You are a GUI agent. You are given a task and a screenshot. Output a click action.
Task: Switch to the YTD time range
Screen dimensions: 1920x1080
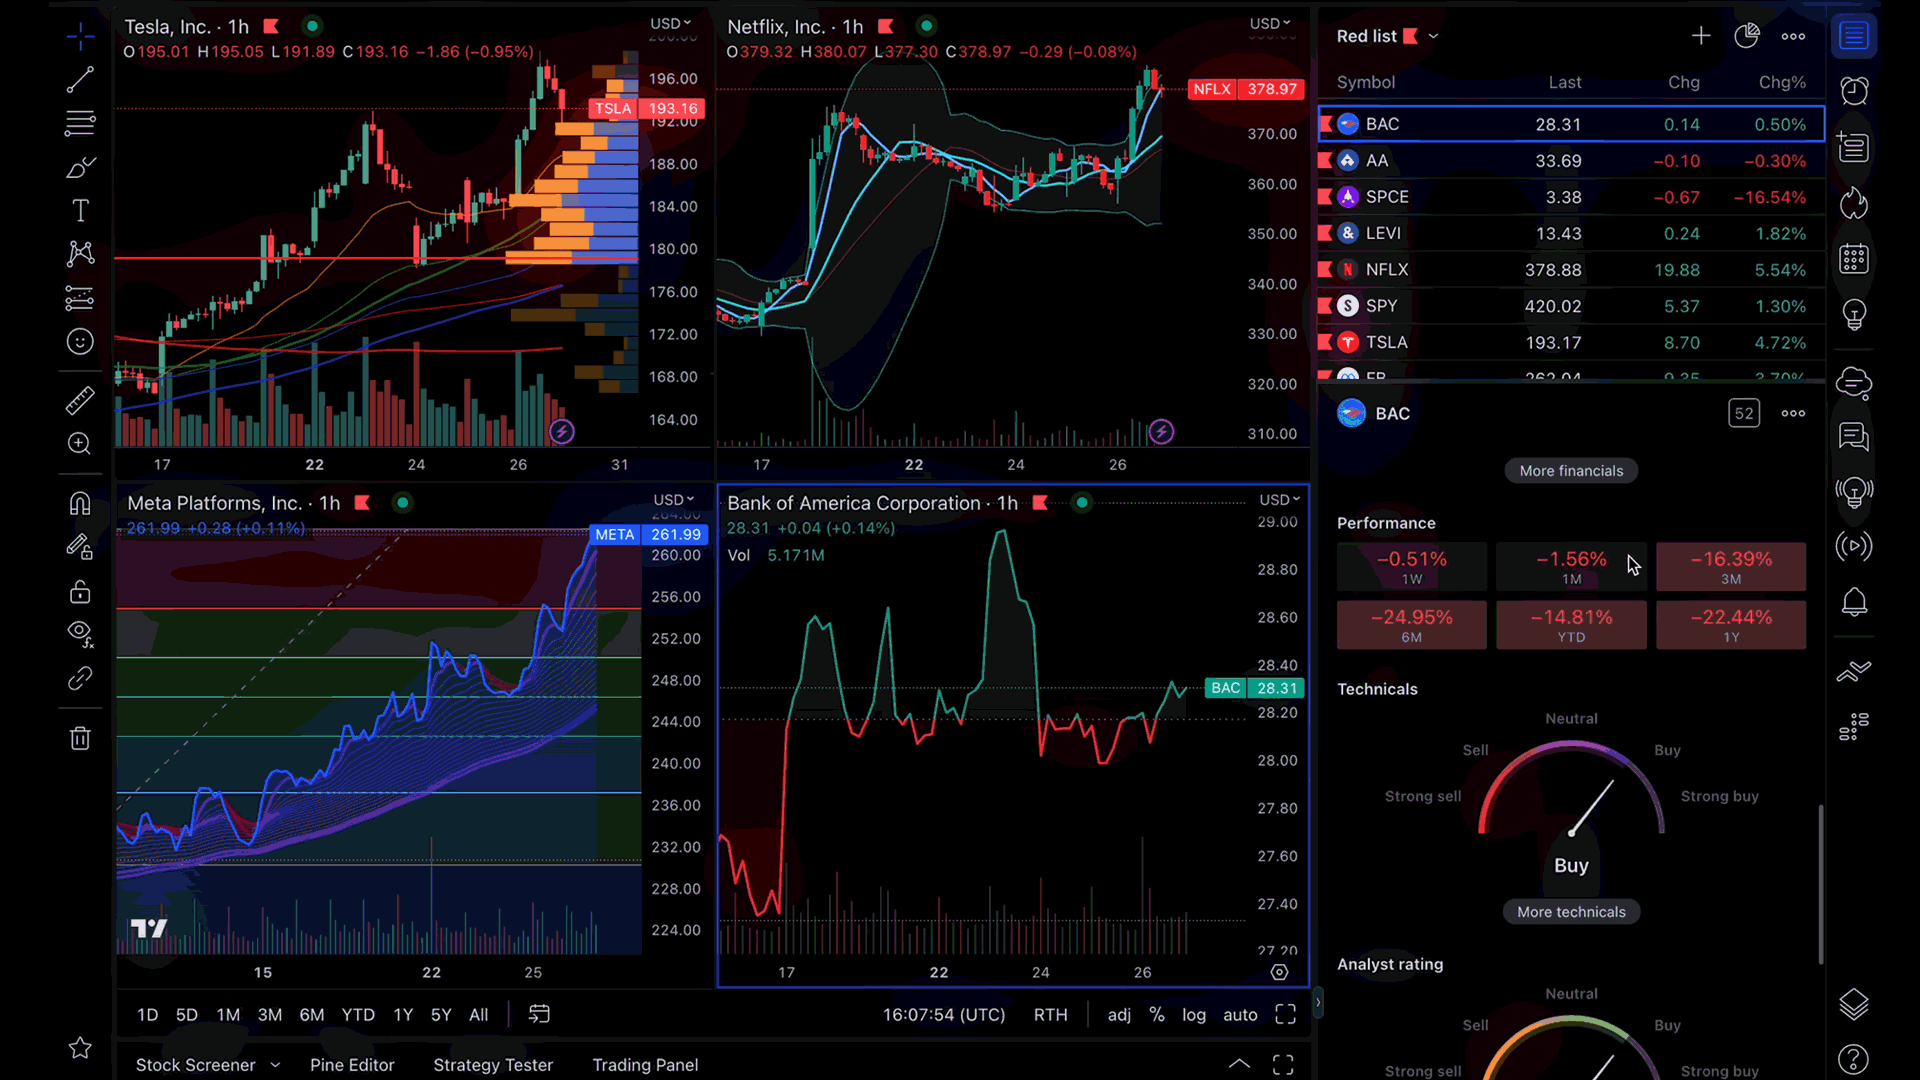point(358,1015)
